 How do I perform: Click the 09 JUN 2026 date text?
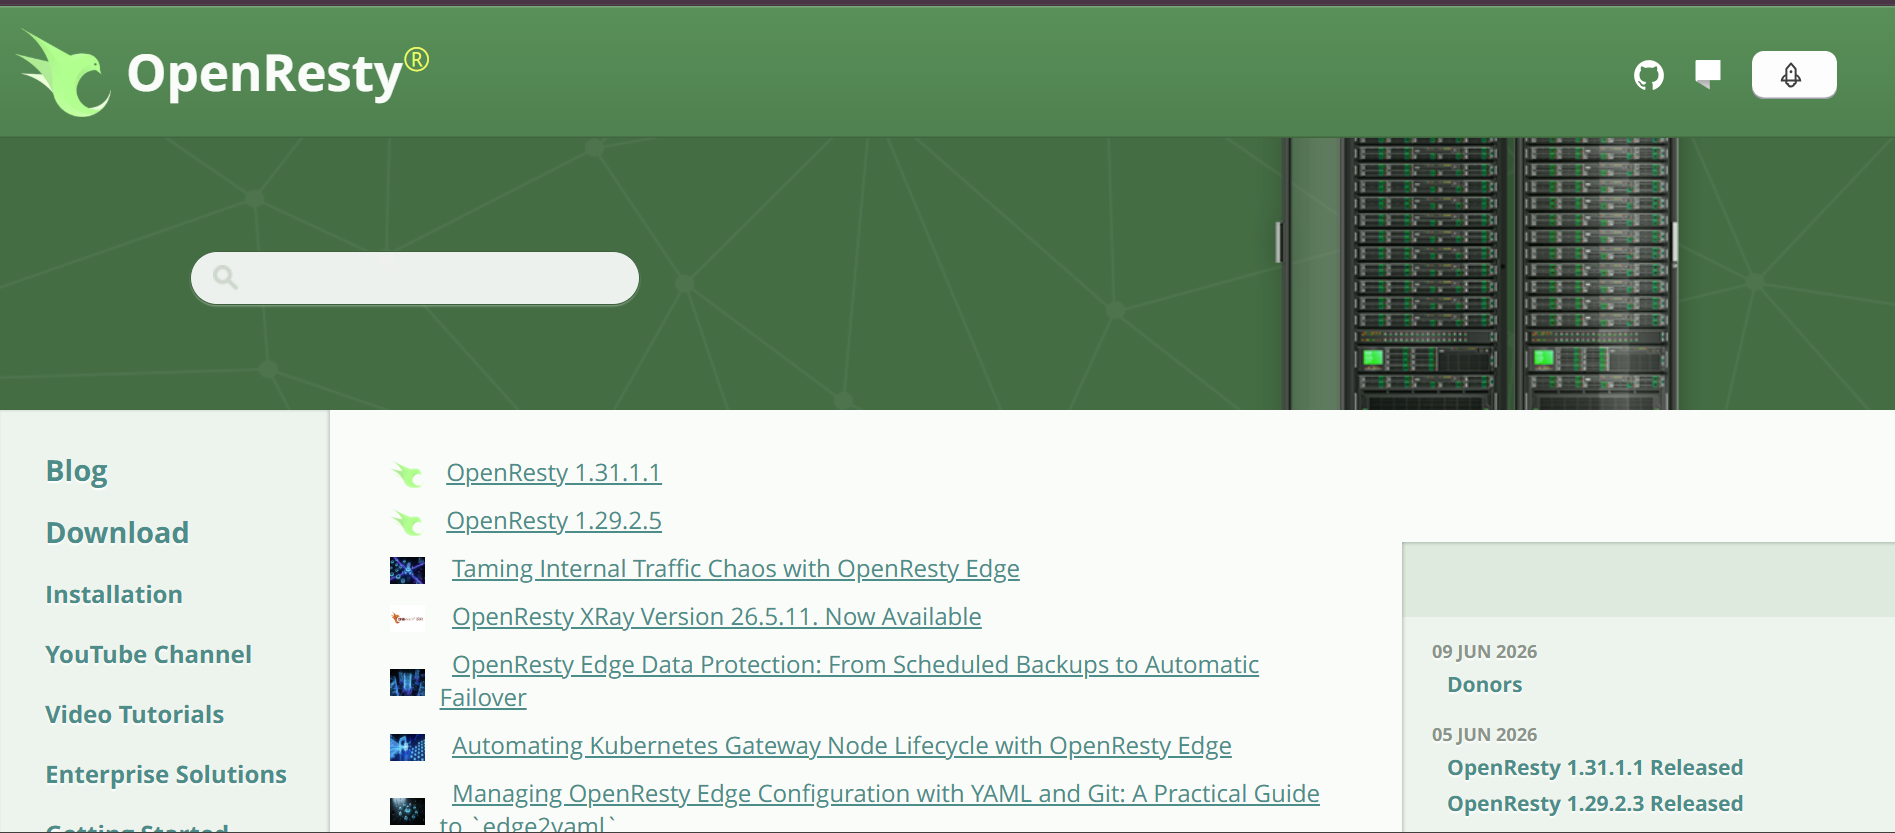click(x=1484, y=651)
